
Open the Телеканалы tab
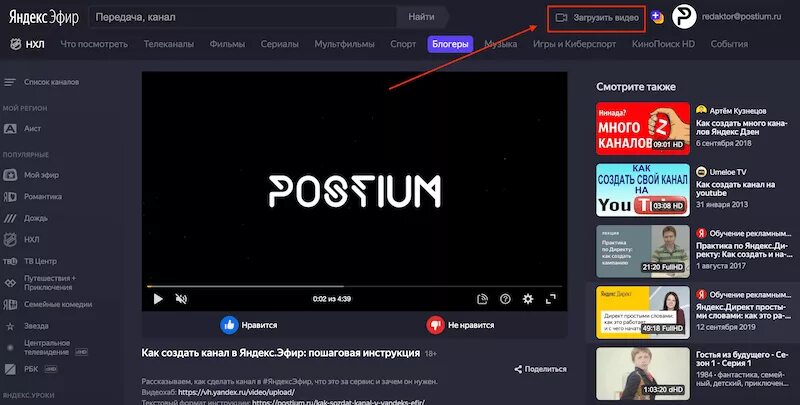pos(168,44)
